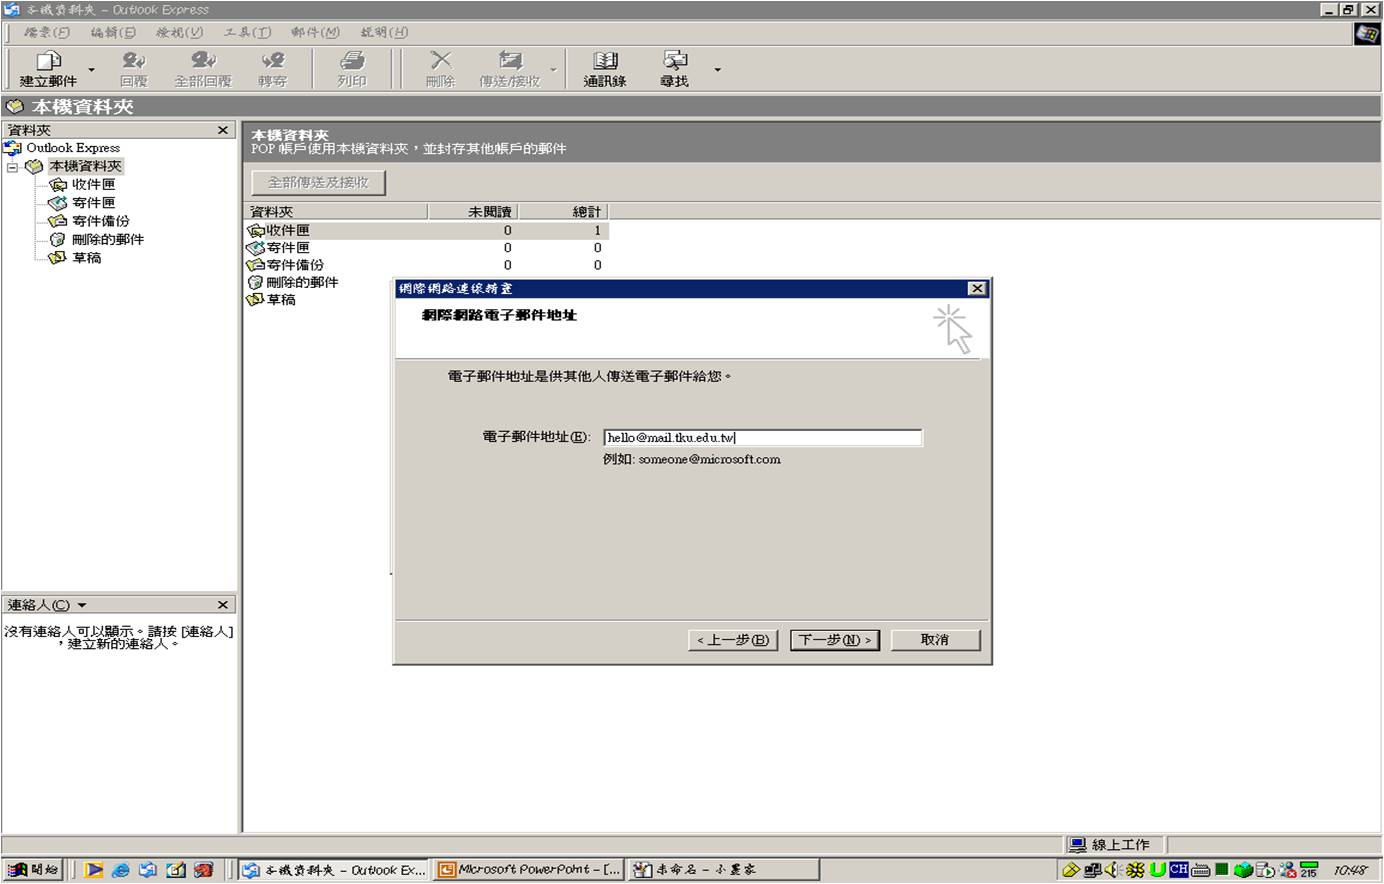Click the 全部回覆 (reply all) toolbar icon
Image resolution: width=1384 pixels, height=884 pixels.
203,68
